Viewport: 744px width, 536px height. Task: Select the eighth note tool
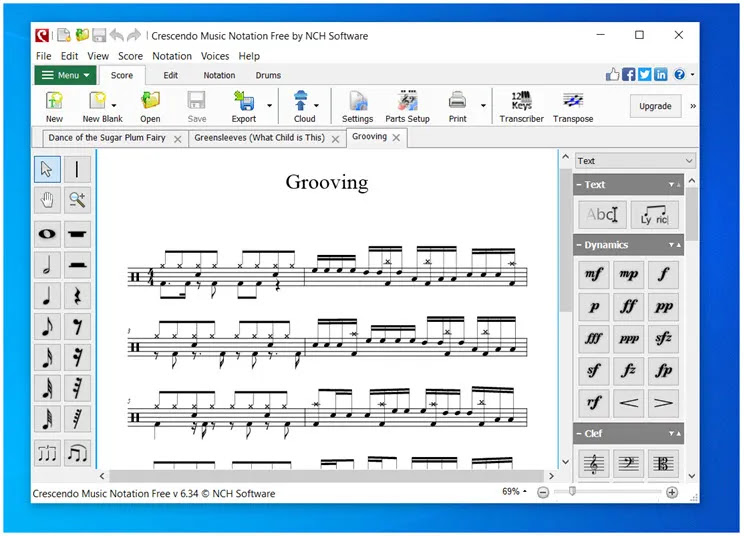(47, 327)
